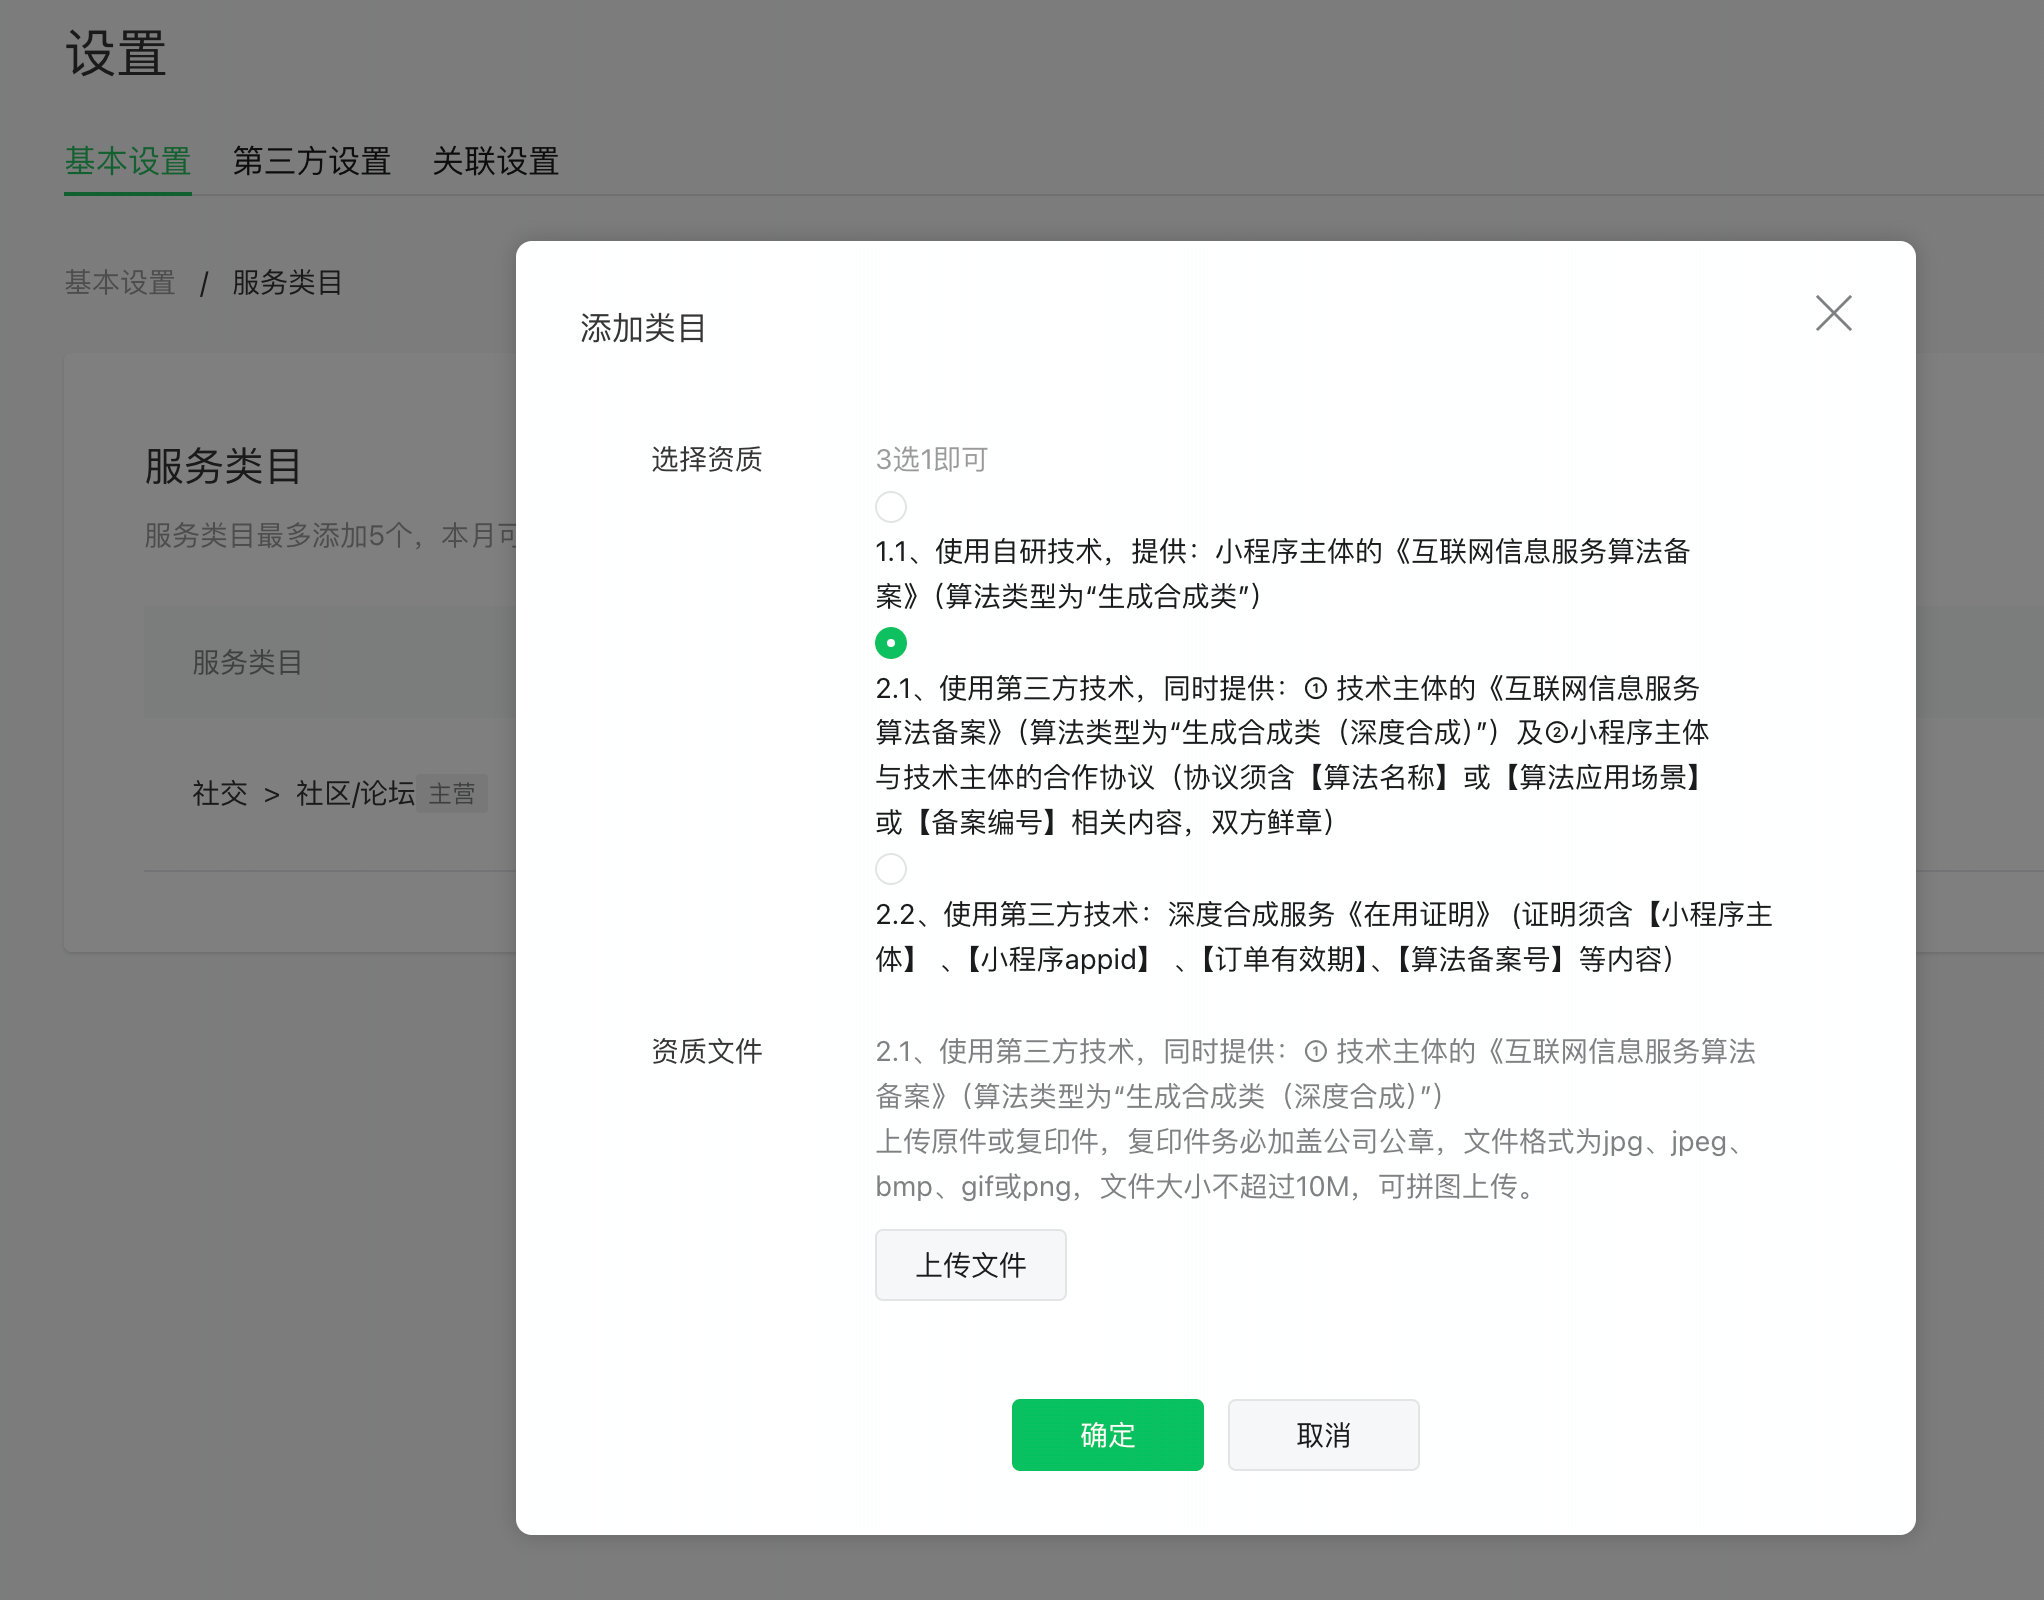Choose the 2.2 深度合成服务 radio option
Viewport: 2044px width, 1600px height.
point(890,869)
